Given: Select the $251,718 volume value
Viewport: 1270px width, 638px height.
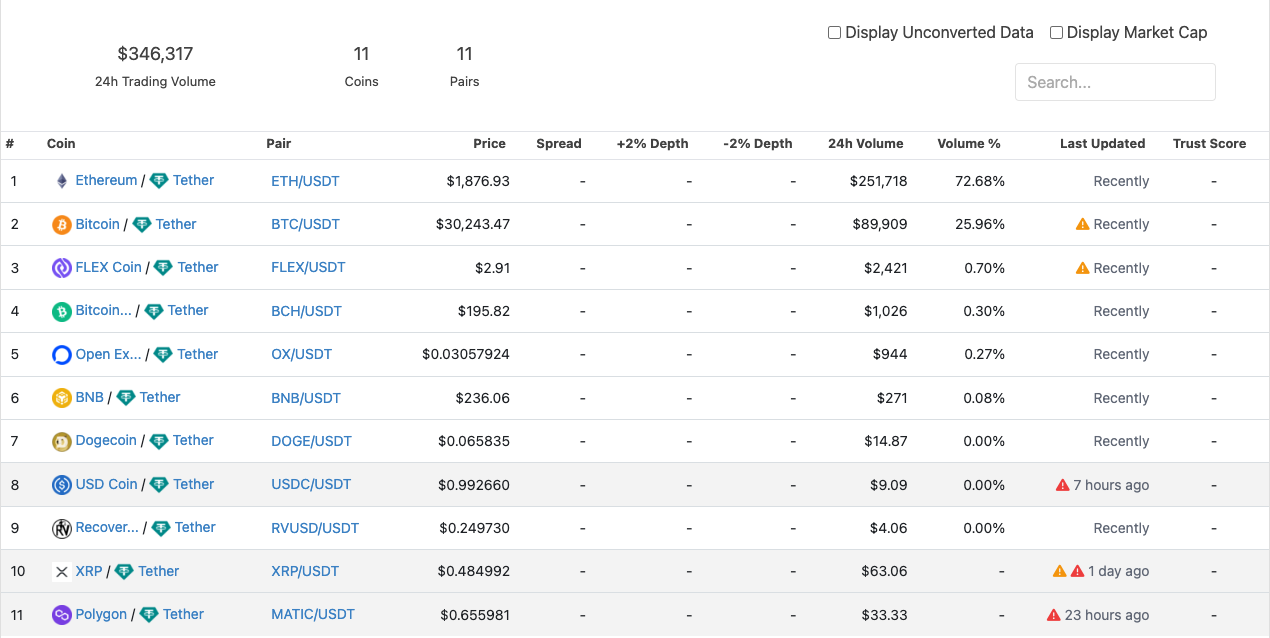Looking at the screenshot, I should tap(878, 181).
